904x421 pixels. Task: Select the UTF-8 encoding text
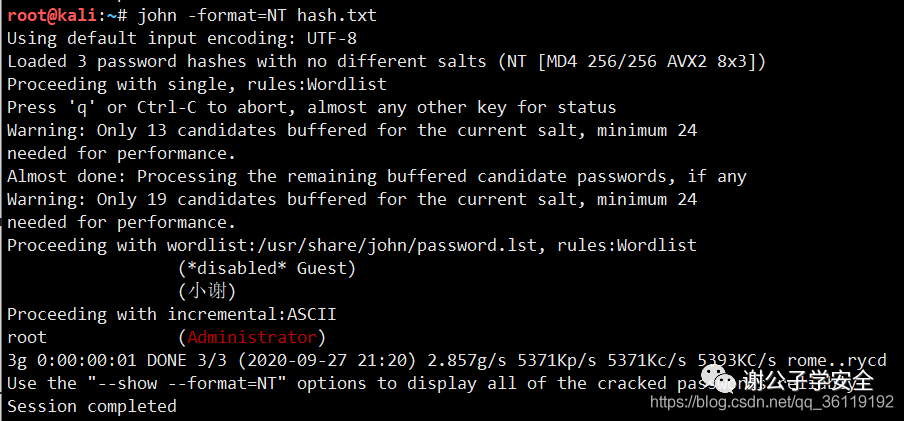(x=332, y=39)
